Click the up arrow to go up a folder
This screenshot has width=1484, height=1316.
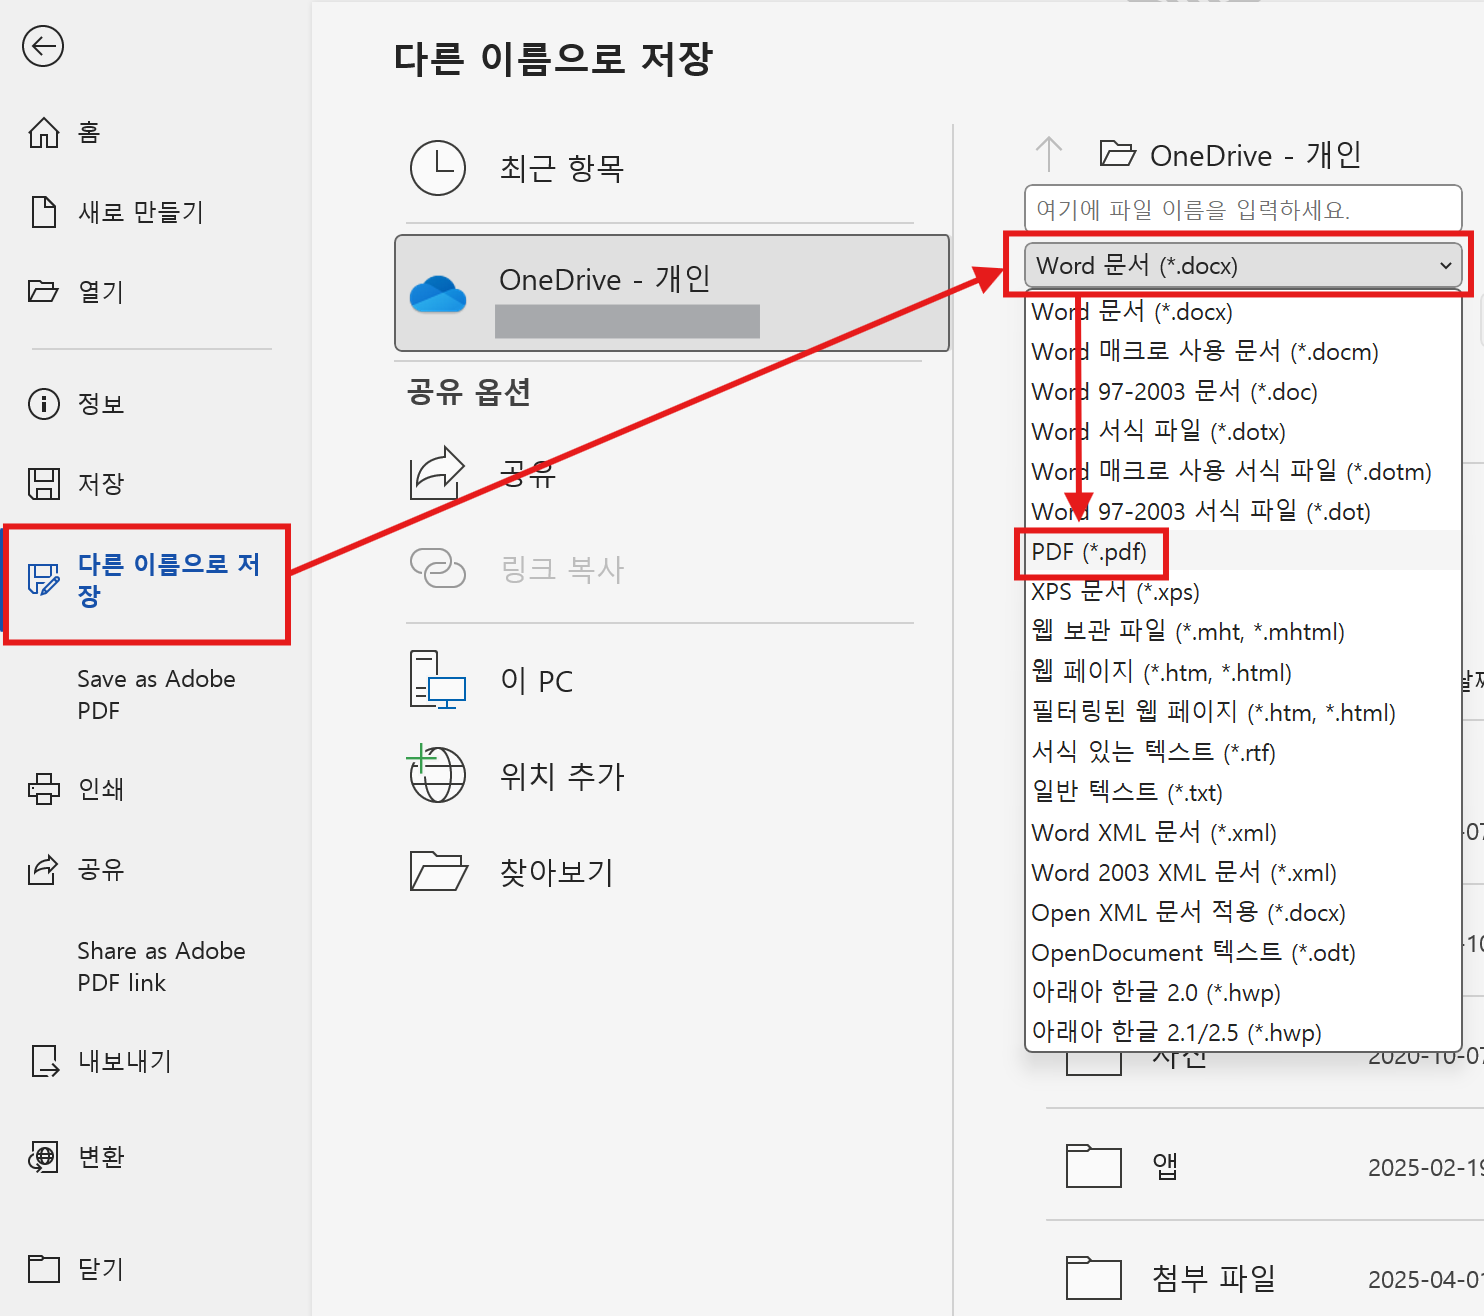[1049, 154]
